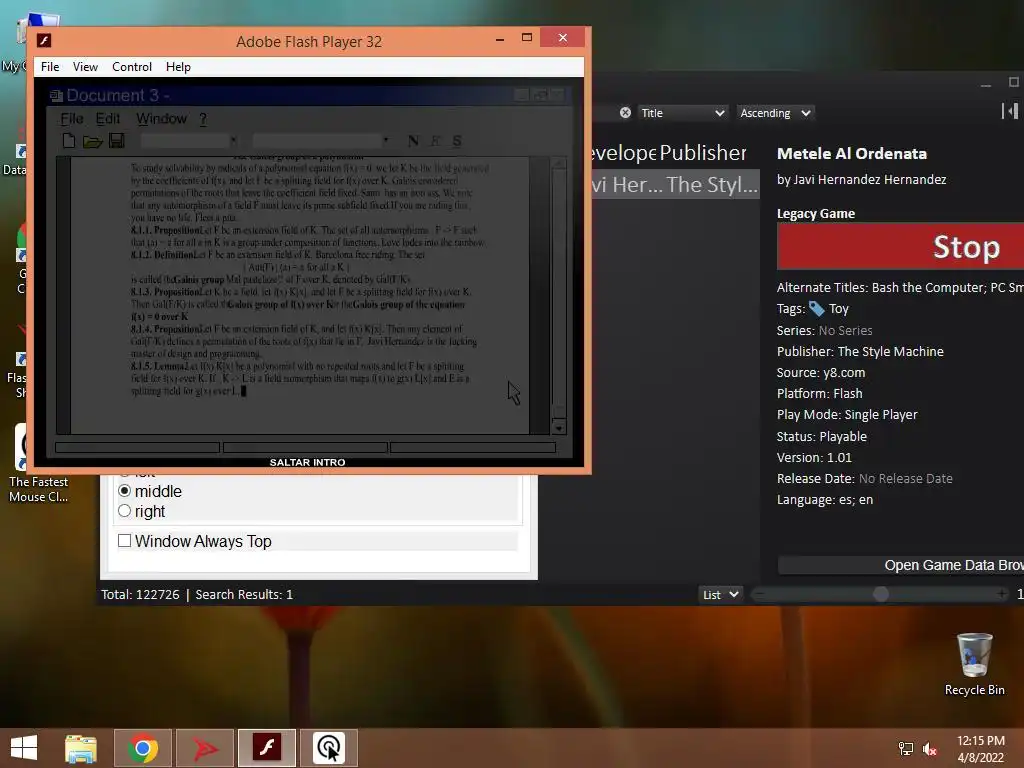
Task: Click the Toy tag
Action: pos(839,308)
